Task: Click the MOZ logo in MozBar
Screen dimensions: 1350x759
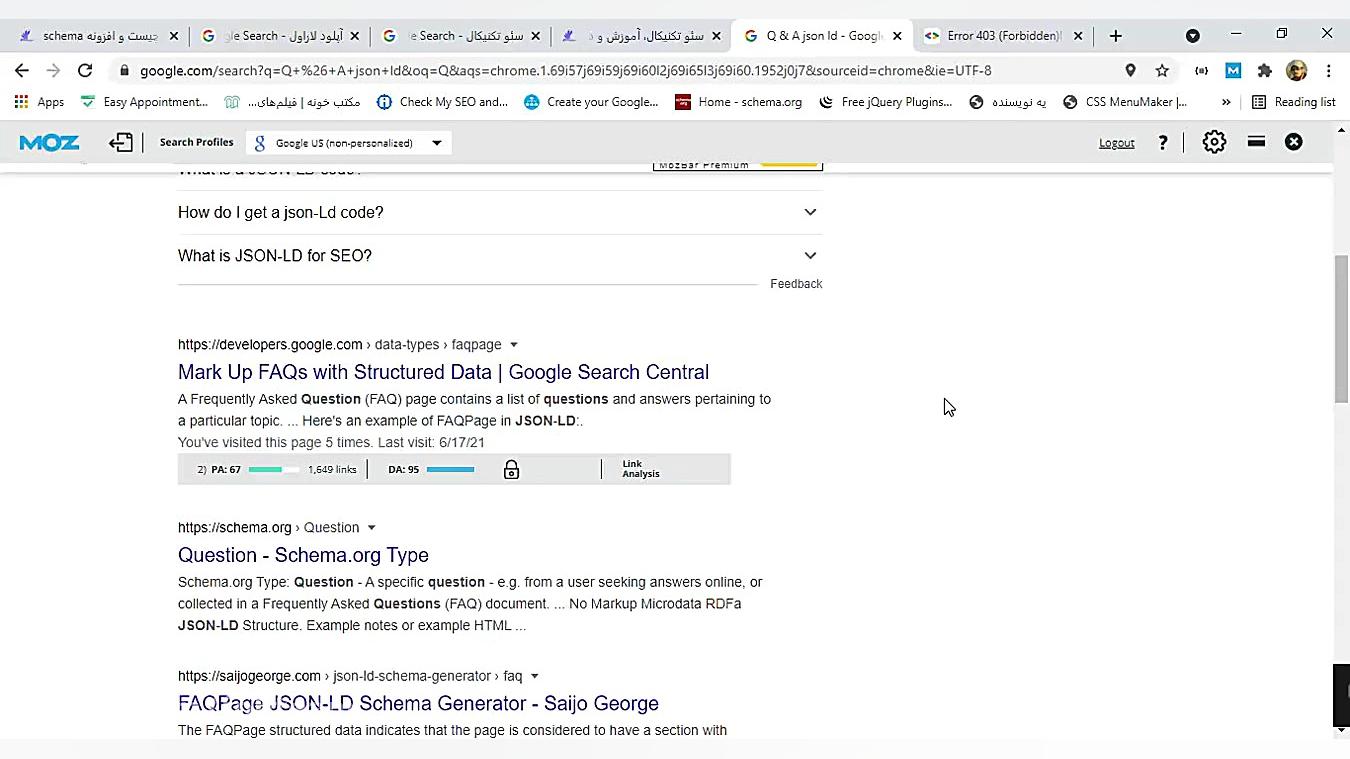Action: pyautogui.click(x=49, y=143)
